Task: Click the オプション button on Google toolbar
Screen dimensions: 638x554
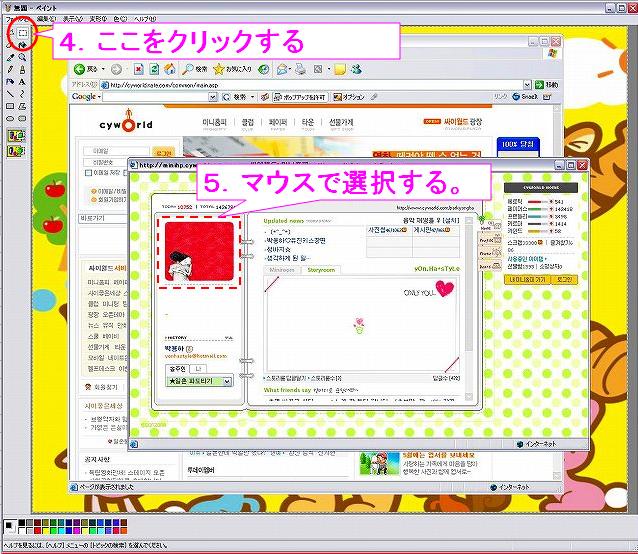Action: pos(349,97)
